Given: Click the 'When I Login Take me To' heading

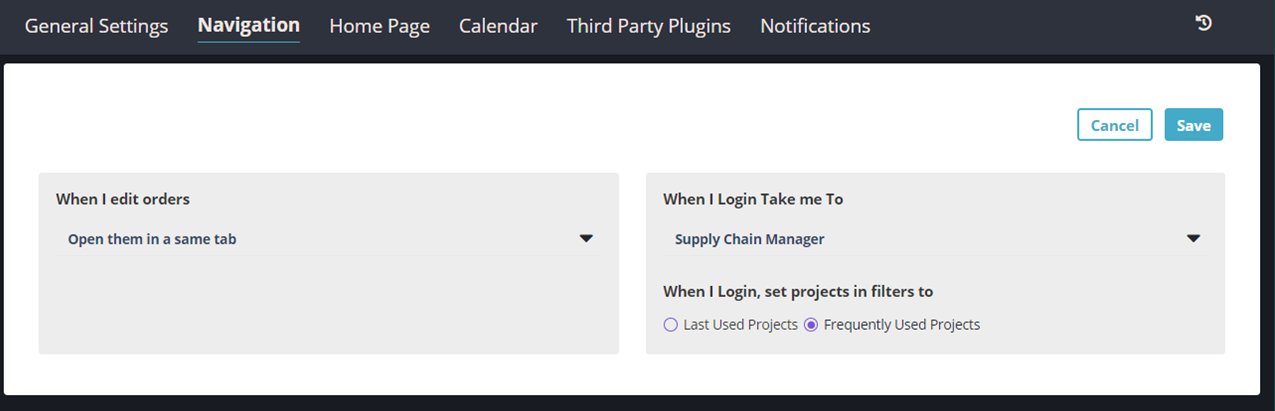Looking at the screenshot, I should (753, 199).
